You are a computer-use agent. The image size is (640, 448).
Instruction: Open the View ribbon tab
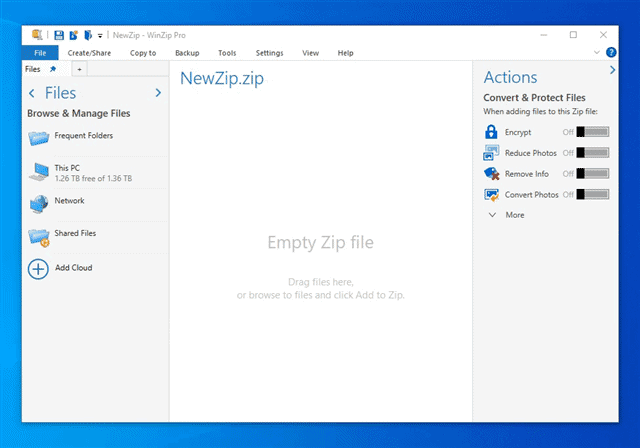tap(310, 53)
